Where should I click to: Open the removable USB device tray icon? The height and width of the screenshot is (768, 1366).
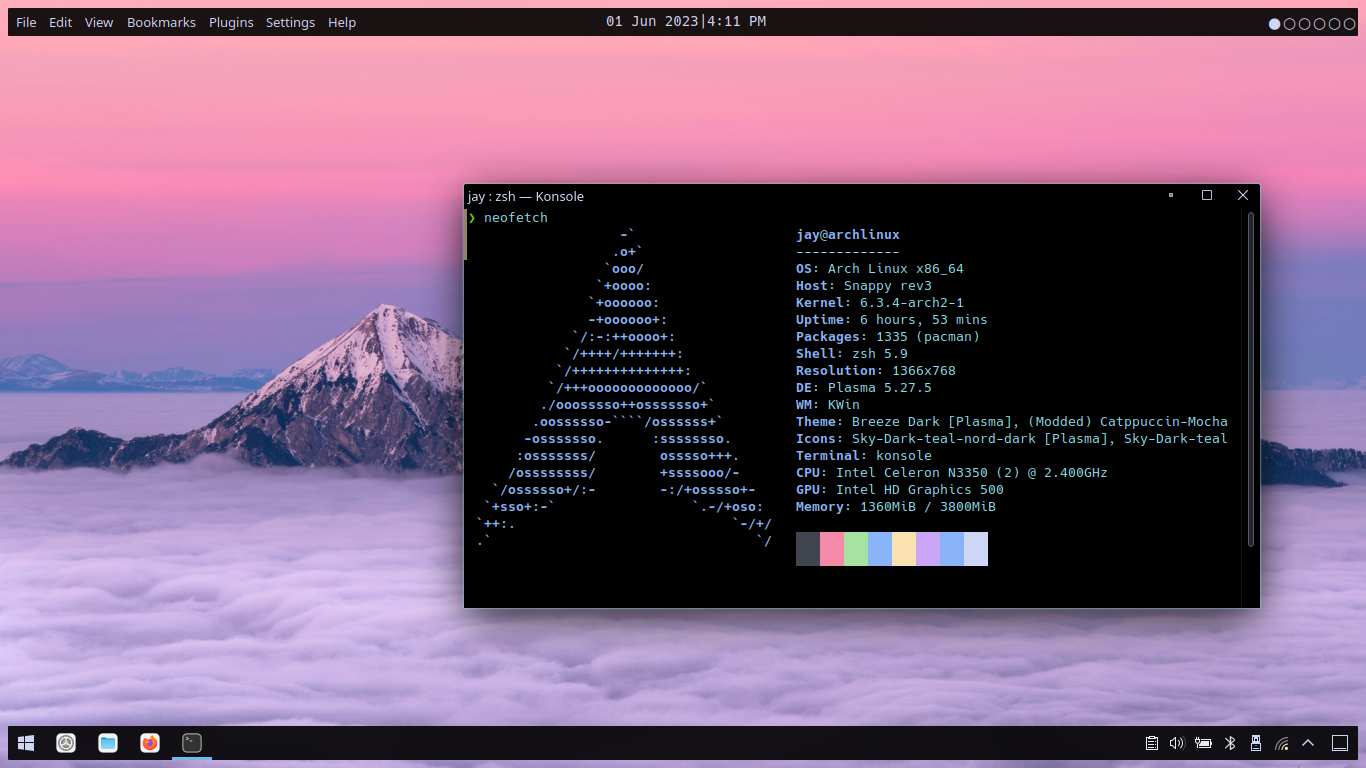coord(1256,743)
